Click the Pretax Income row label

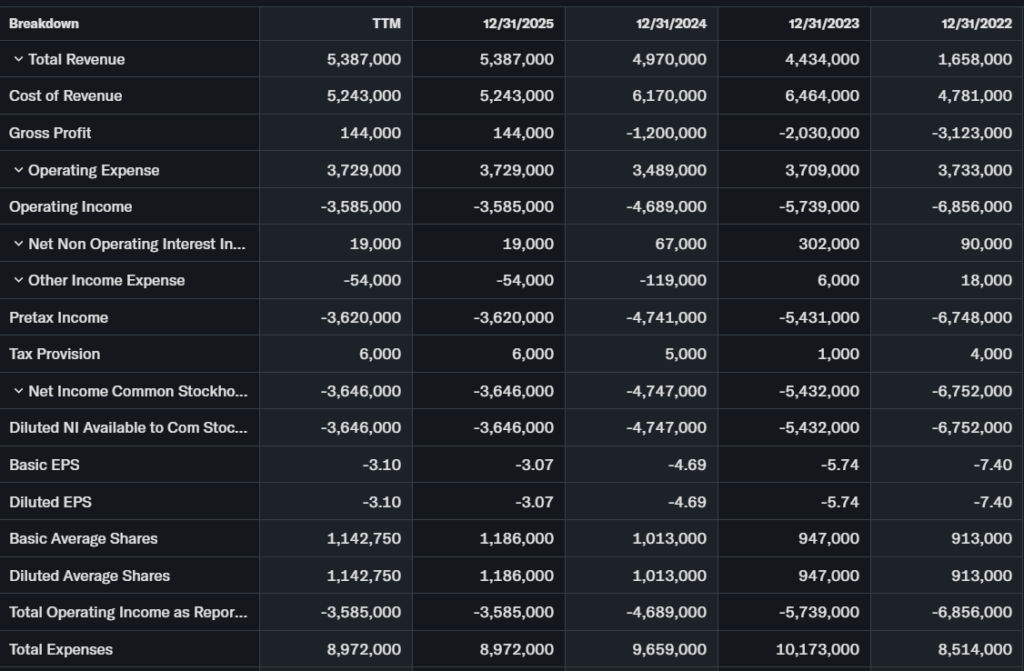pos(58,317)
